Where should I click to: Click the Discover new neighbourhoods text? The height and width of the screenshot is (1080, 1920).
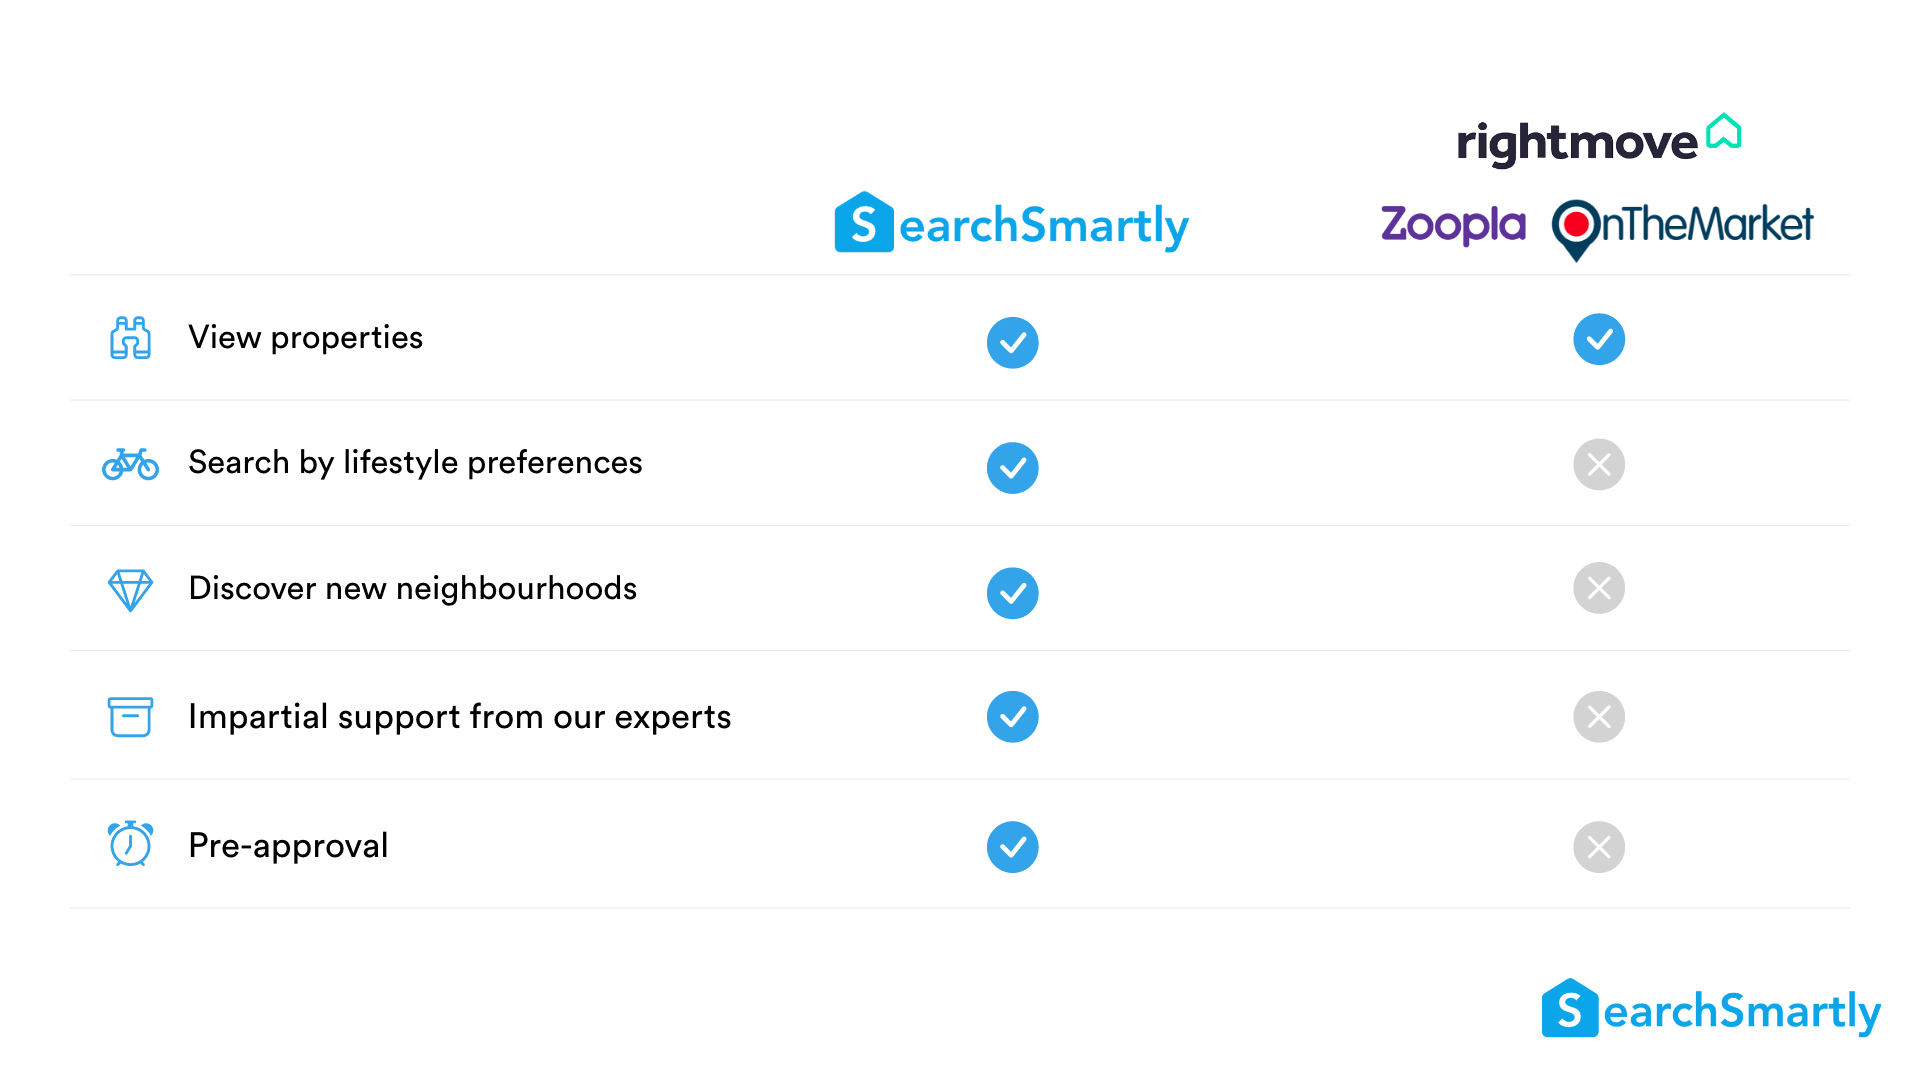coord(412,589)
